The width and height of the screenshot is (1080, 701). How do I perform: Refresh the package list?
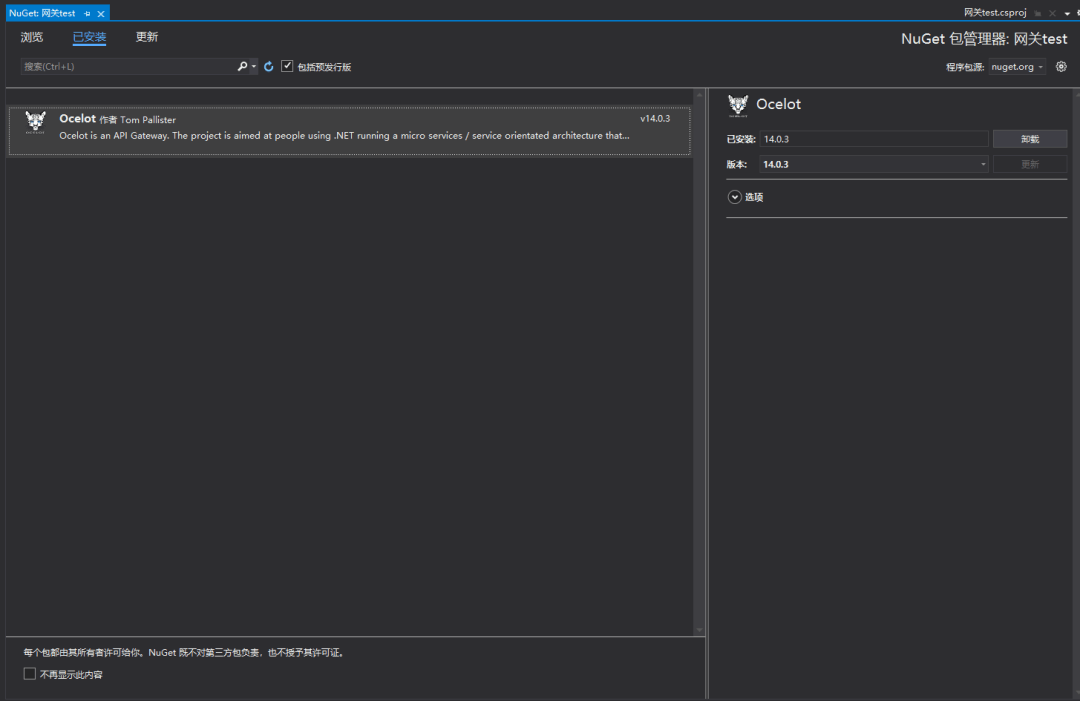click(269, 67)
